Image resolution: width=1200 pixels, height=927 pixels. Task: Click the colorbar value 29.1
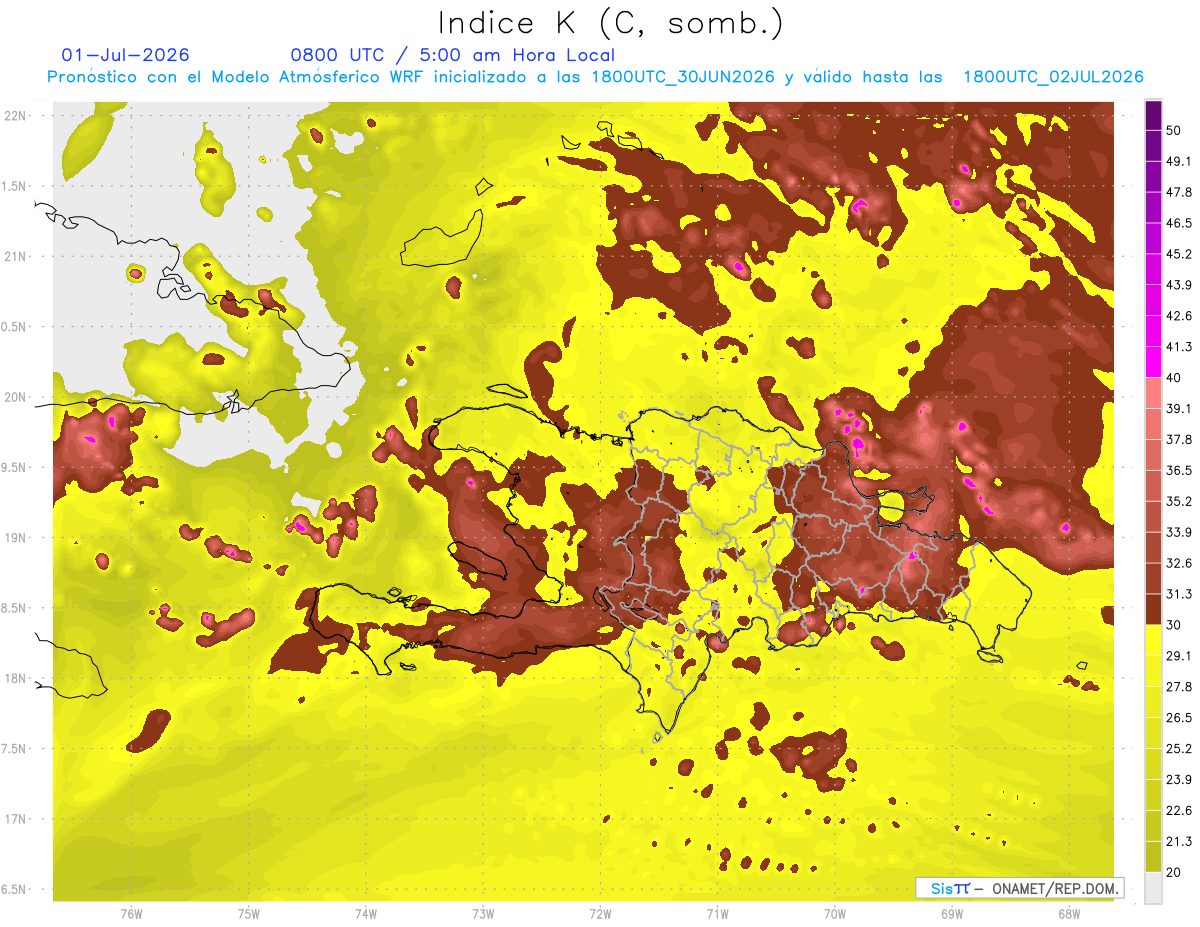coord(1177,656)
